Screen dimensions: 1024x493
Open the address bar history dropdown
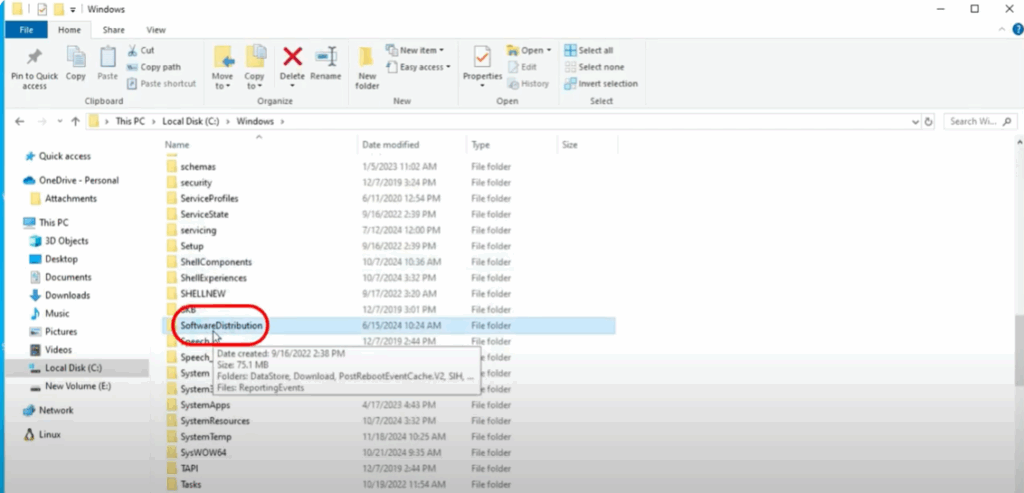click(914, 121)
